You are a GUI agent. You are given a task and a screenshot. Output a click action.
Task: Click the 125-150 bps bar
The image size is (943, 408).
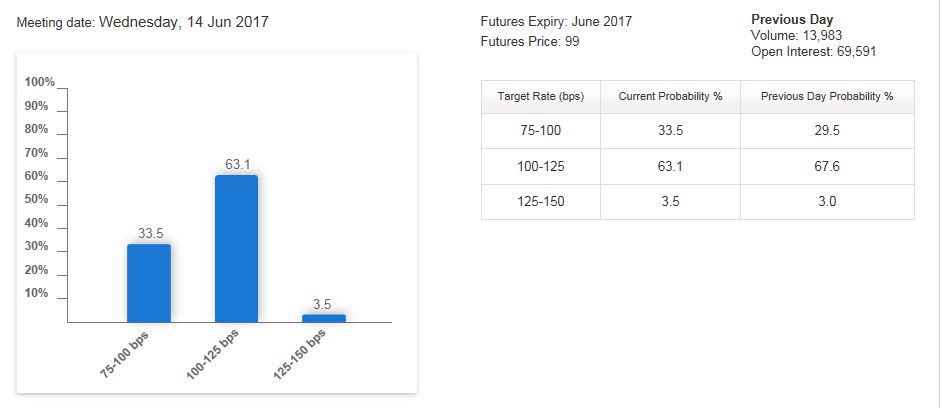coord(324,318)
